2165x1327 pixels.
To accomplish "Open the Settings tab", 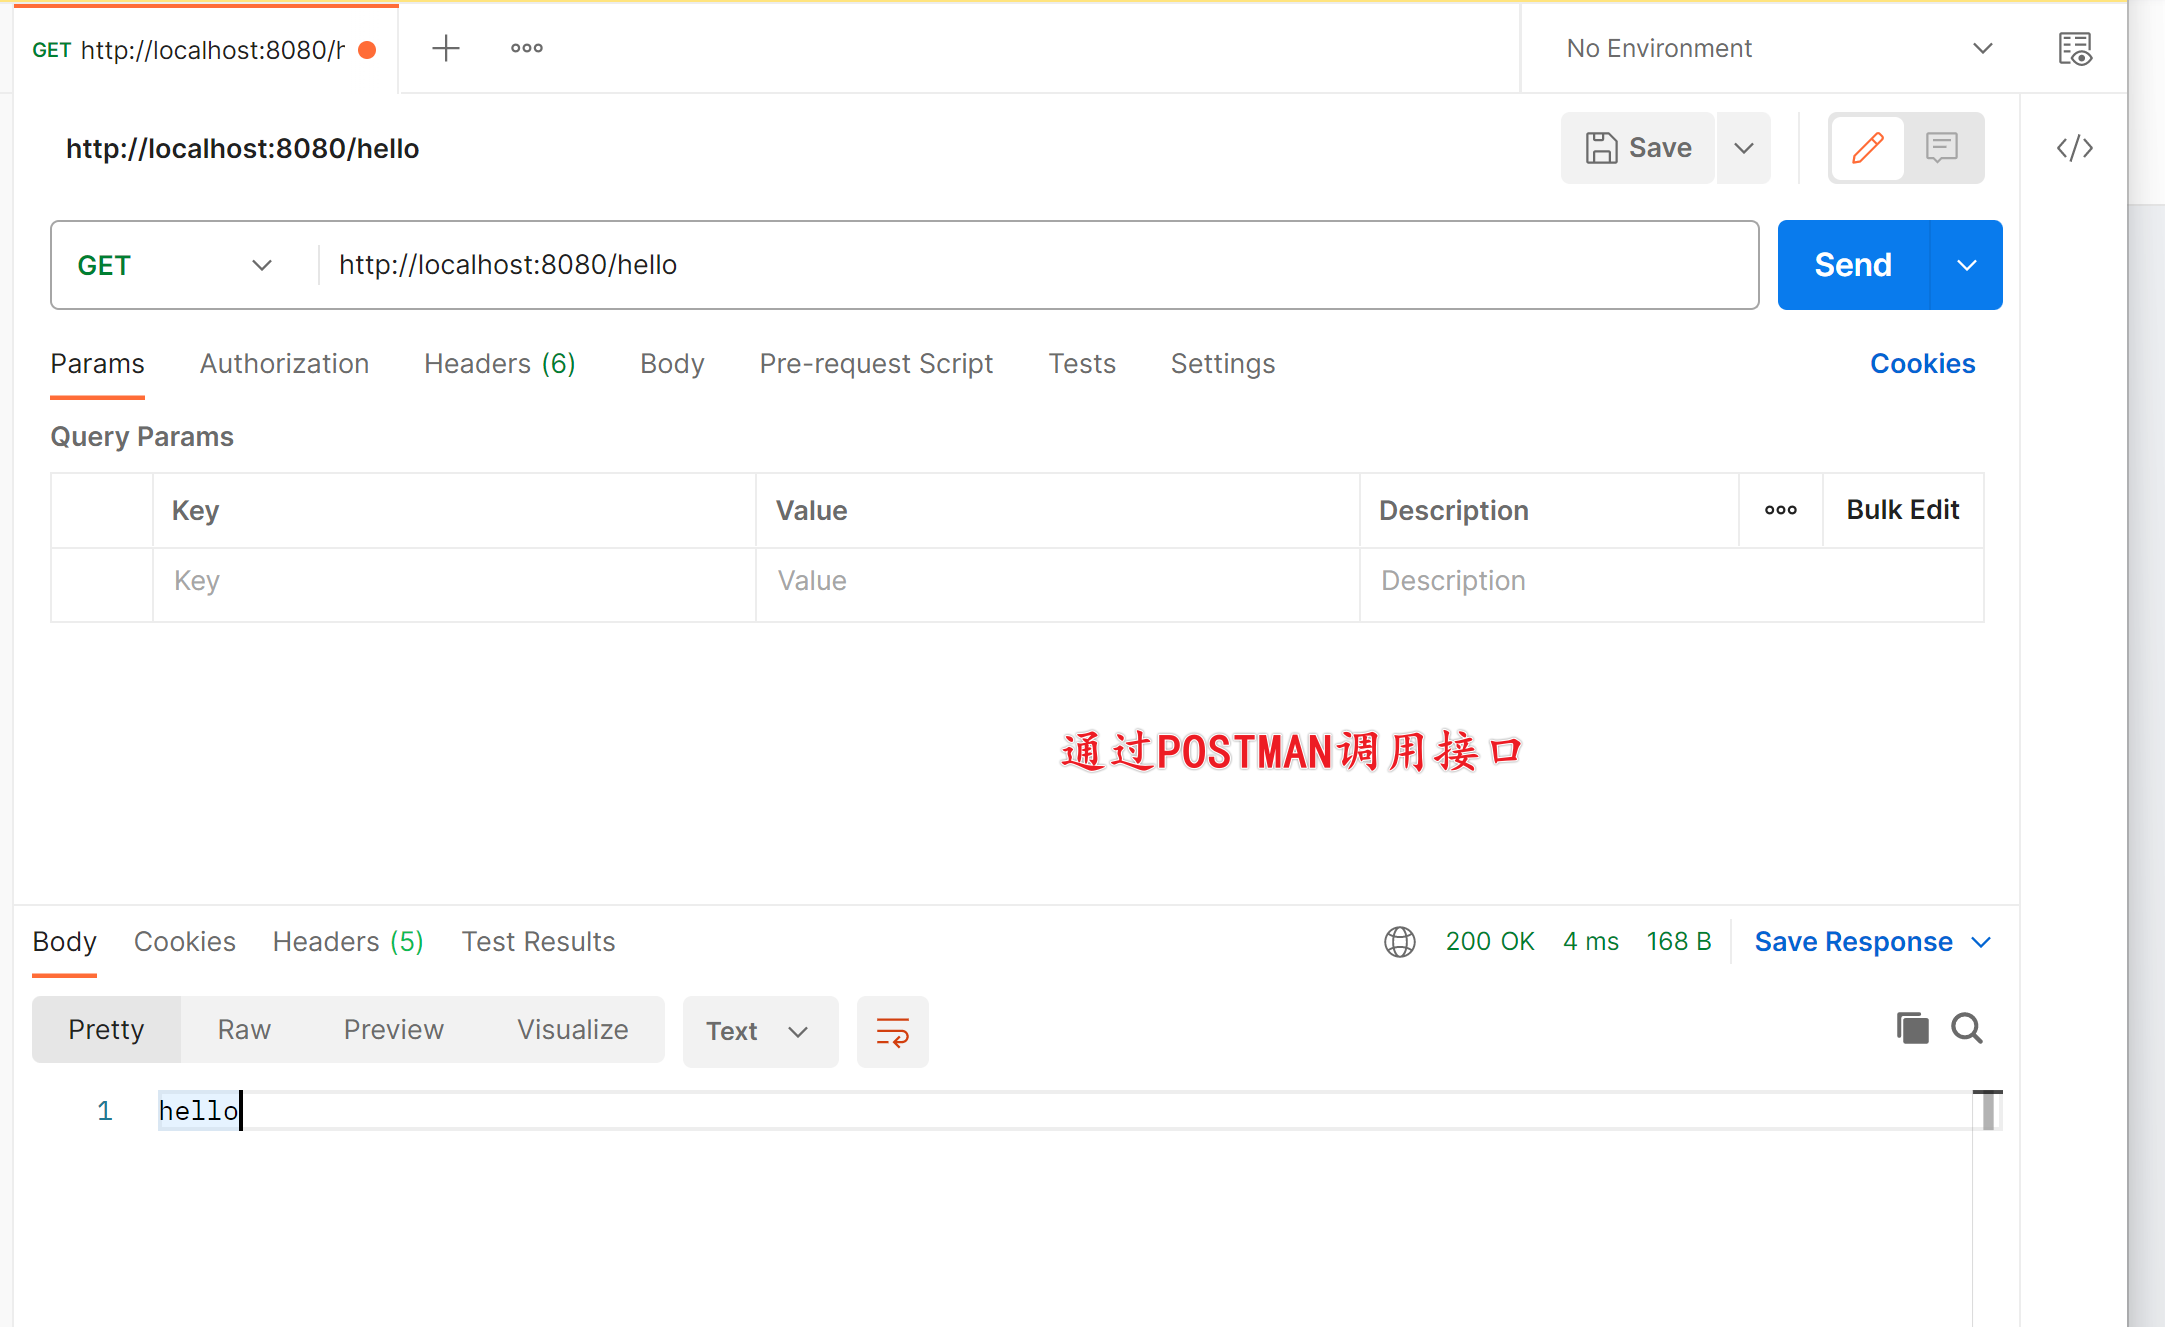I will tap(1223, 364).
